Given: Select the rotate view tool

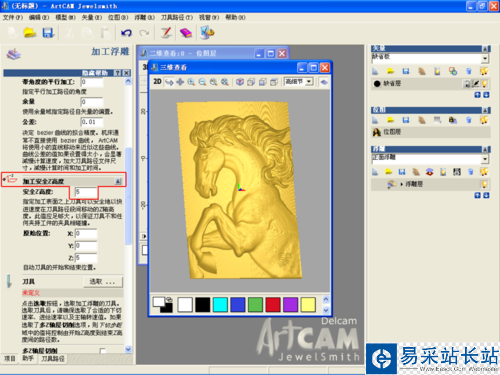Looking at the screenshot, I should pos(169,82).
